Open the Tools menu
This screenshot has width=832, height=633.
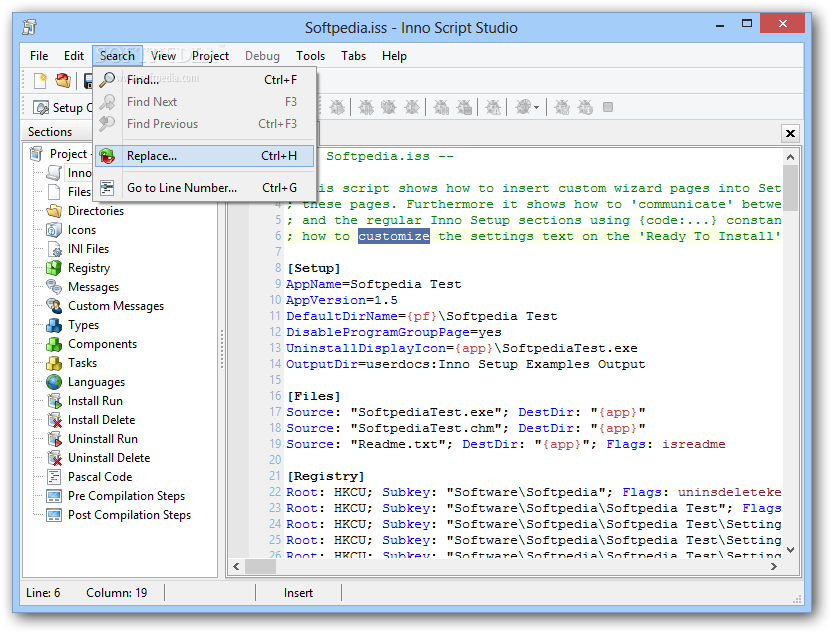coord(310,56)
